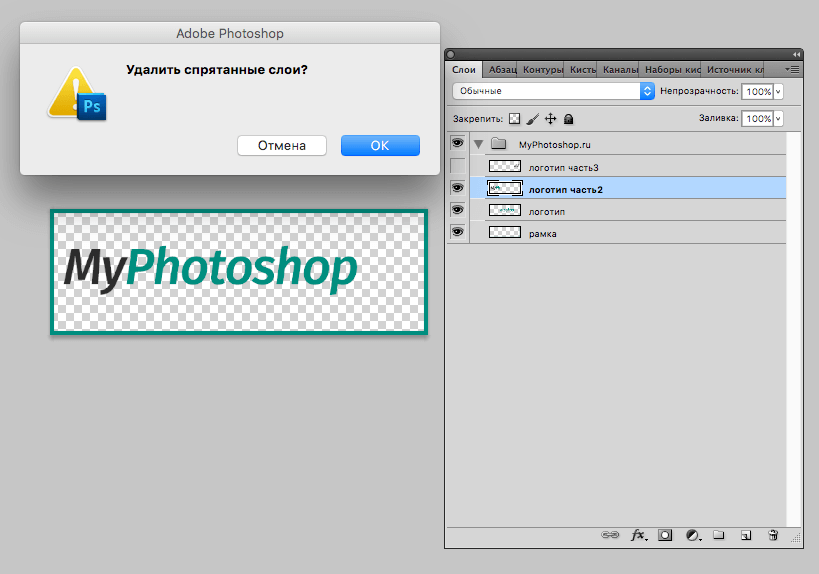The height and width of the screenshot is (574, 819).
Task: Add a layer mask
Action: click(x=665, y=536)
